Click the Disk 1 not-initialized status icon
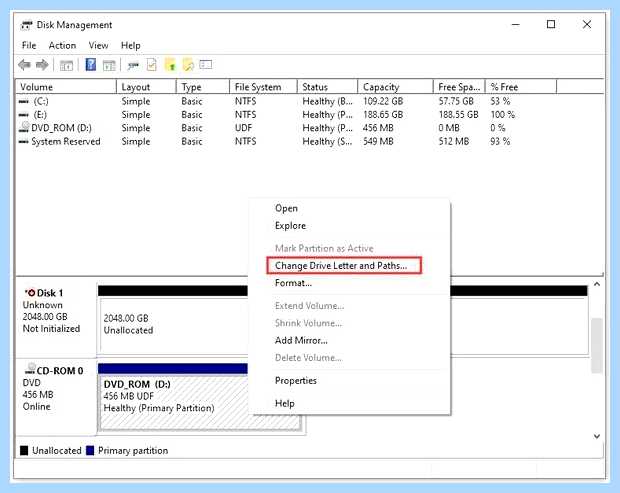This screenshot has height=493, width=620. pos(30,293)
